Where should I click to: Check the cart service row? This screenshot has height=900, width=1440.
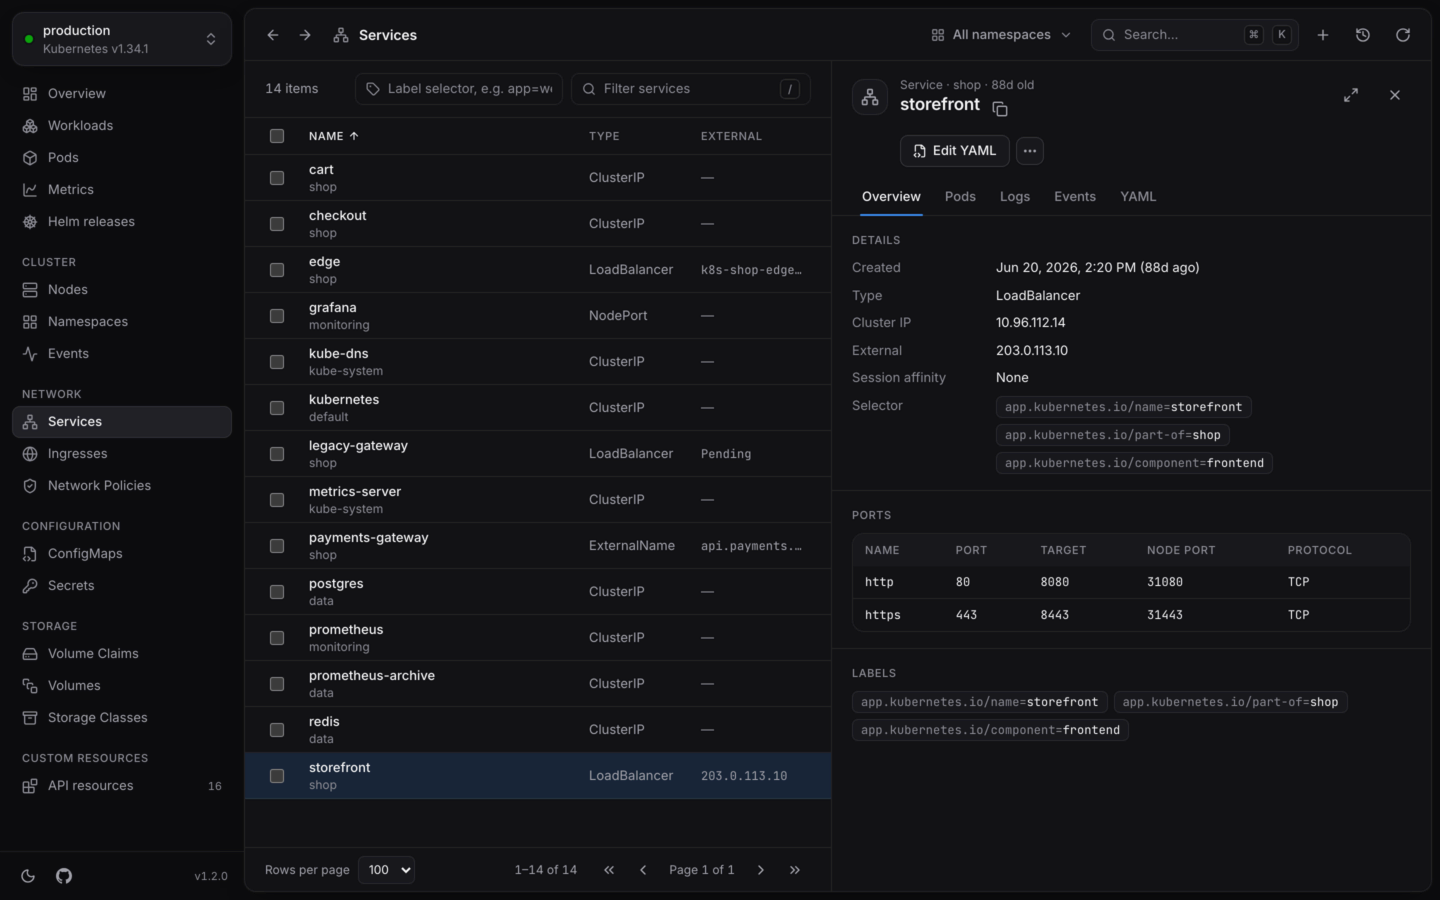coord(277,178)
